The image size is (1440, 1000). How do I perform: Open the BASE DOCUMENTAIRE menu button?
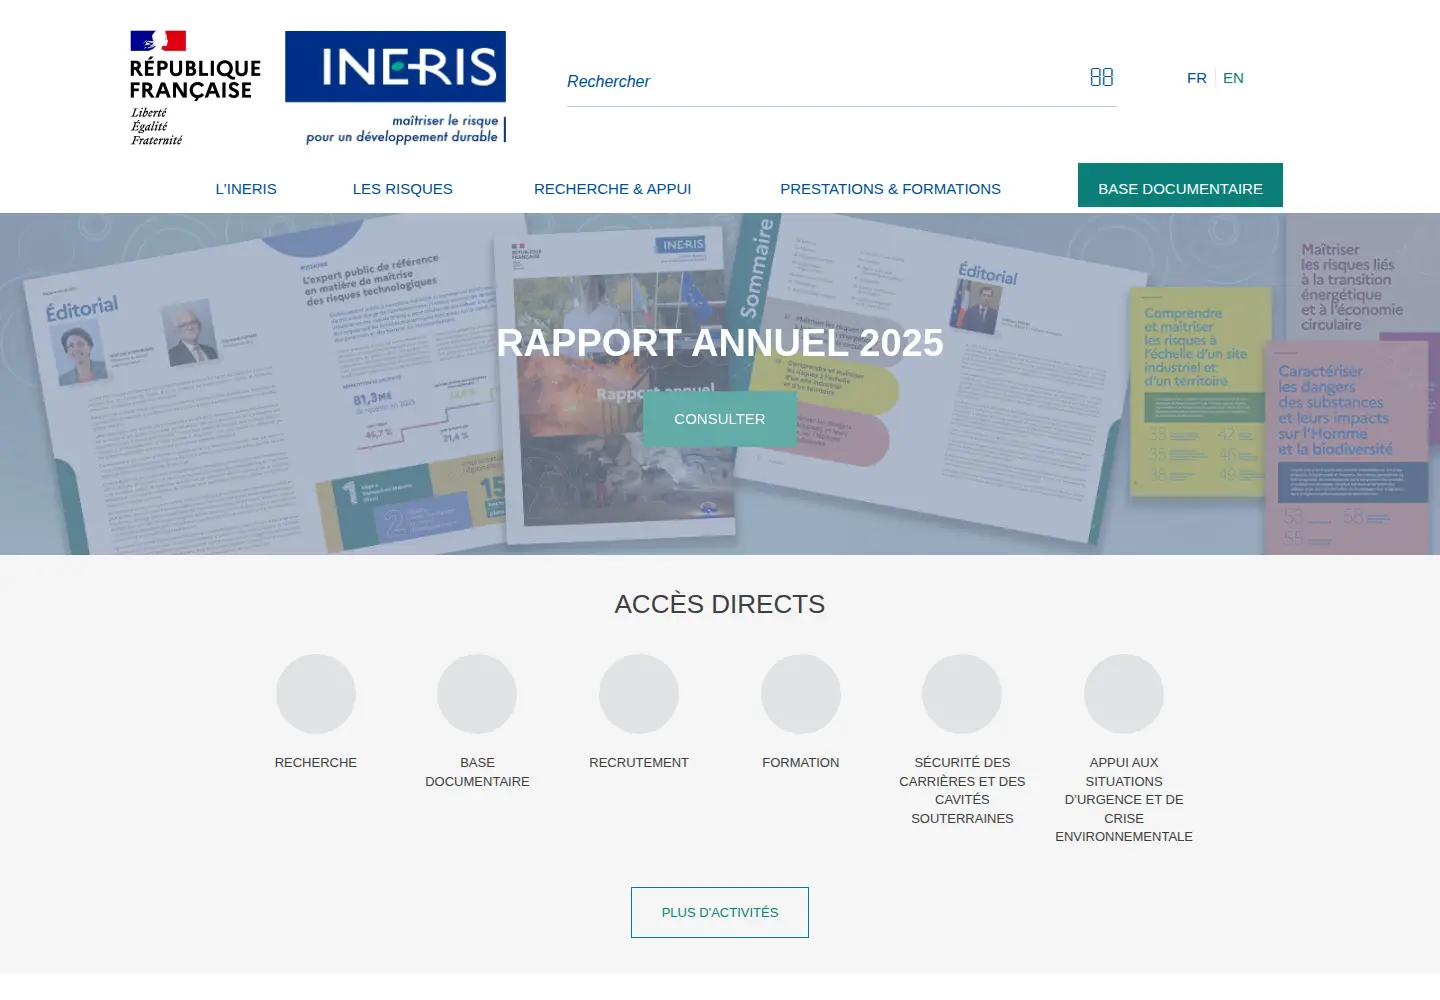coord(1180,186)
